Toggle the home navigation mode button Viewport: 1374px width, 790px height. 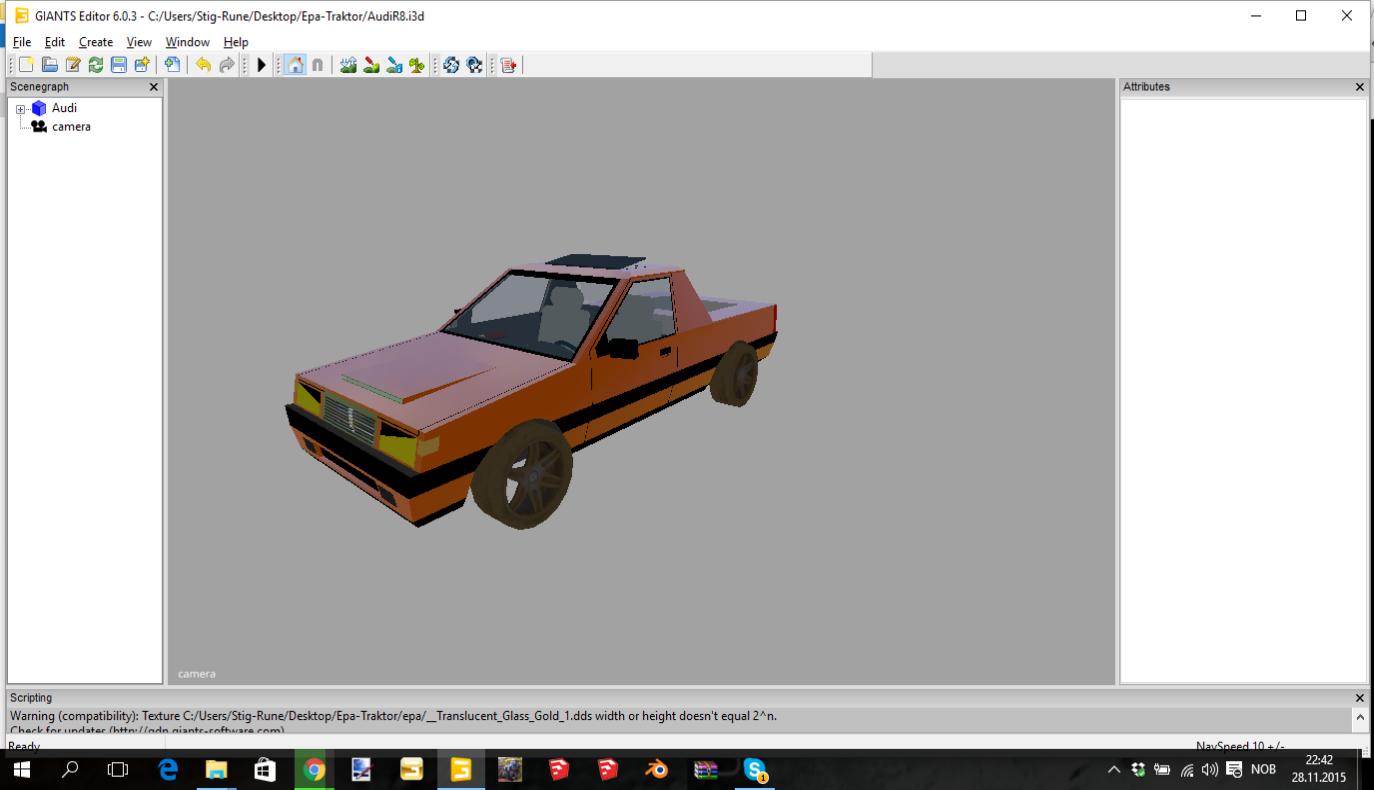point(295,65)
